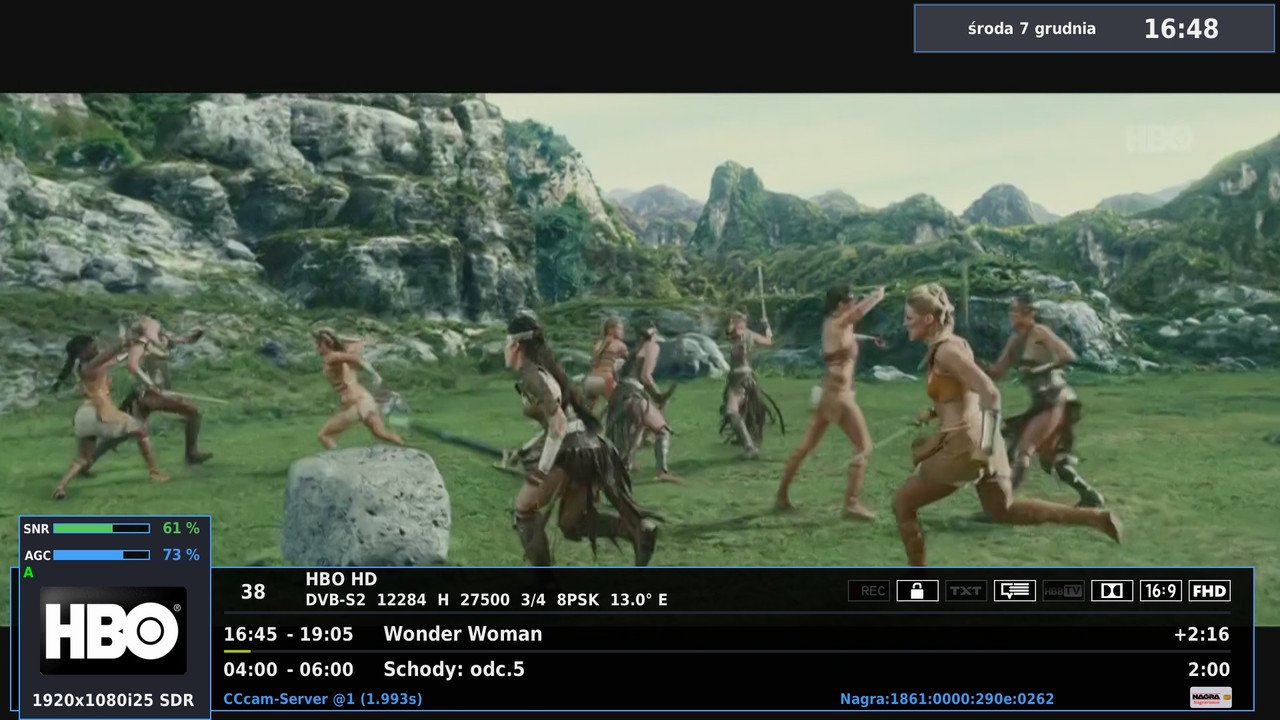Click the Wonder Woman programme progress bar

(726, 651)
